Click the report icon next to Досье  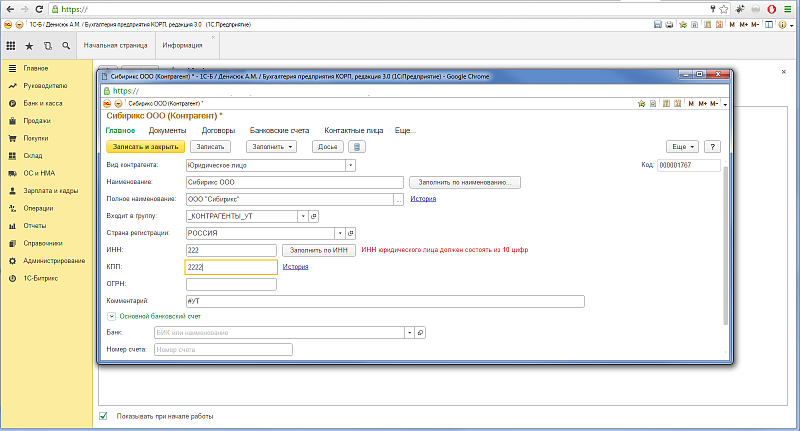[x=357, y=147]
